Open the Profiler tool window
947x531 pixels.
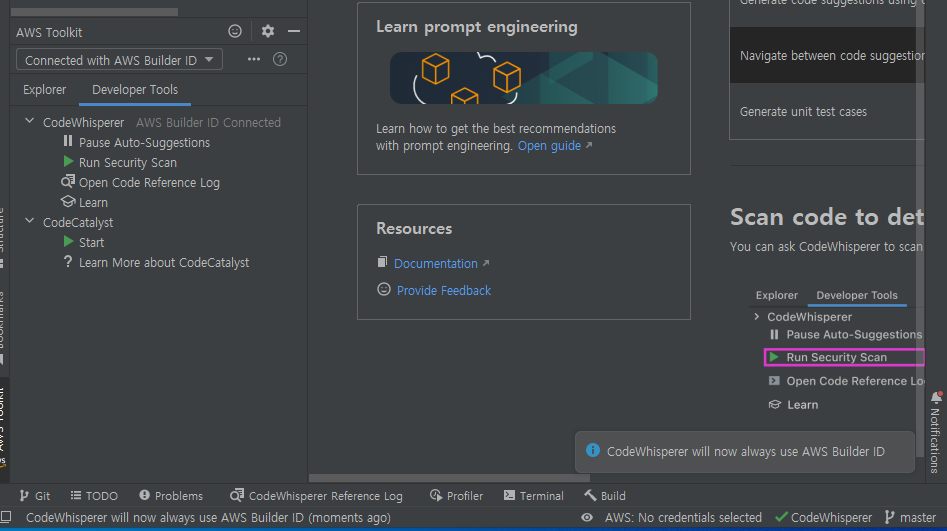tap(456, 496)
